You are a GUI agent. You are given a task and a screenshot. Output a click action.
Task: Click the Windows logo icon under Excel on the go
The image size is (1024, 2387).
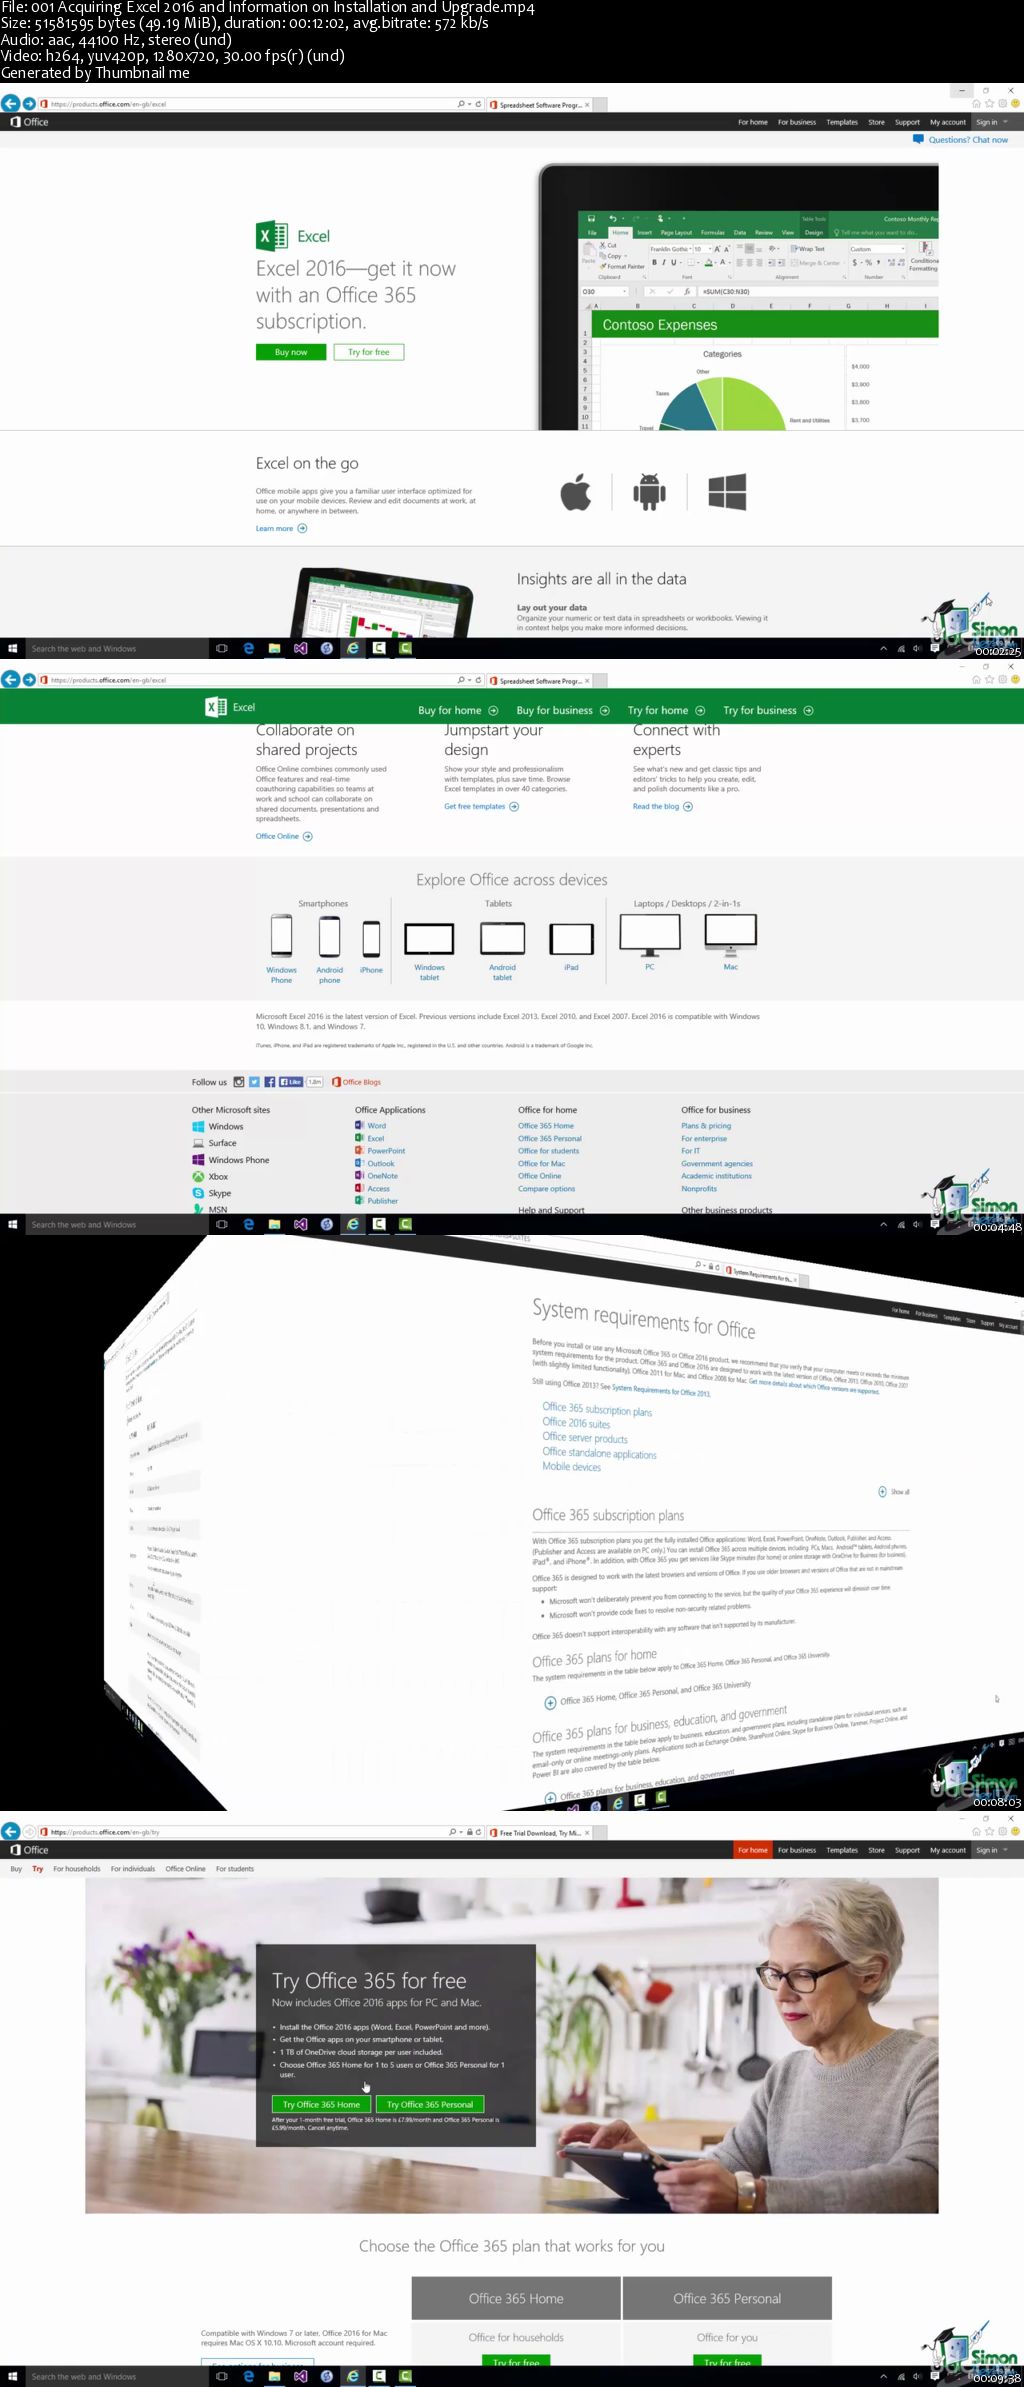[x=727, y=492]
